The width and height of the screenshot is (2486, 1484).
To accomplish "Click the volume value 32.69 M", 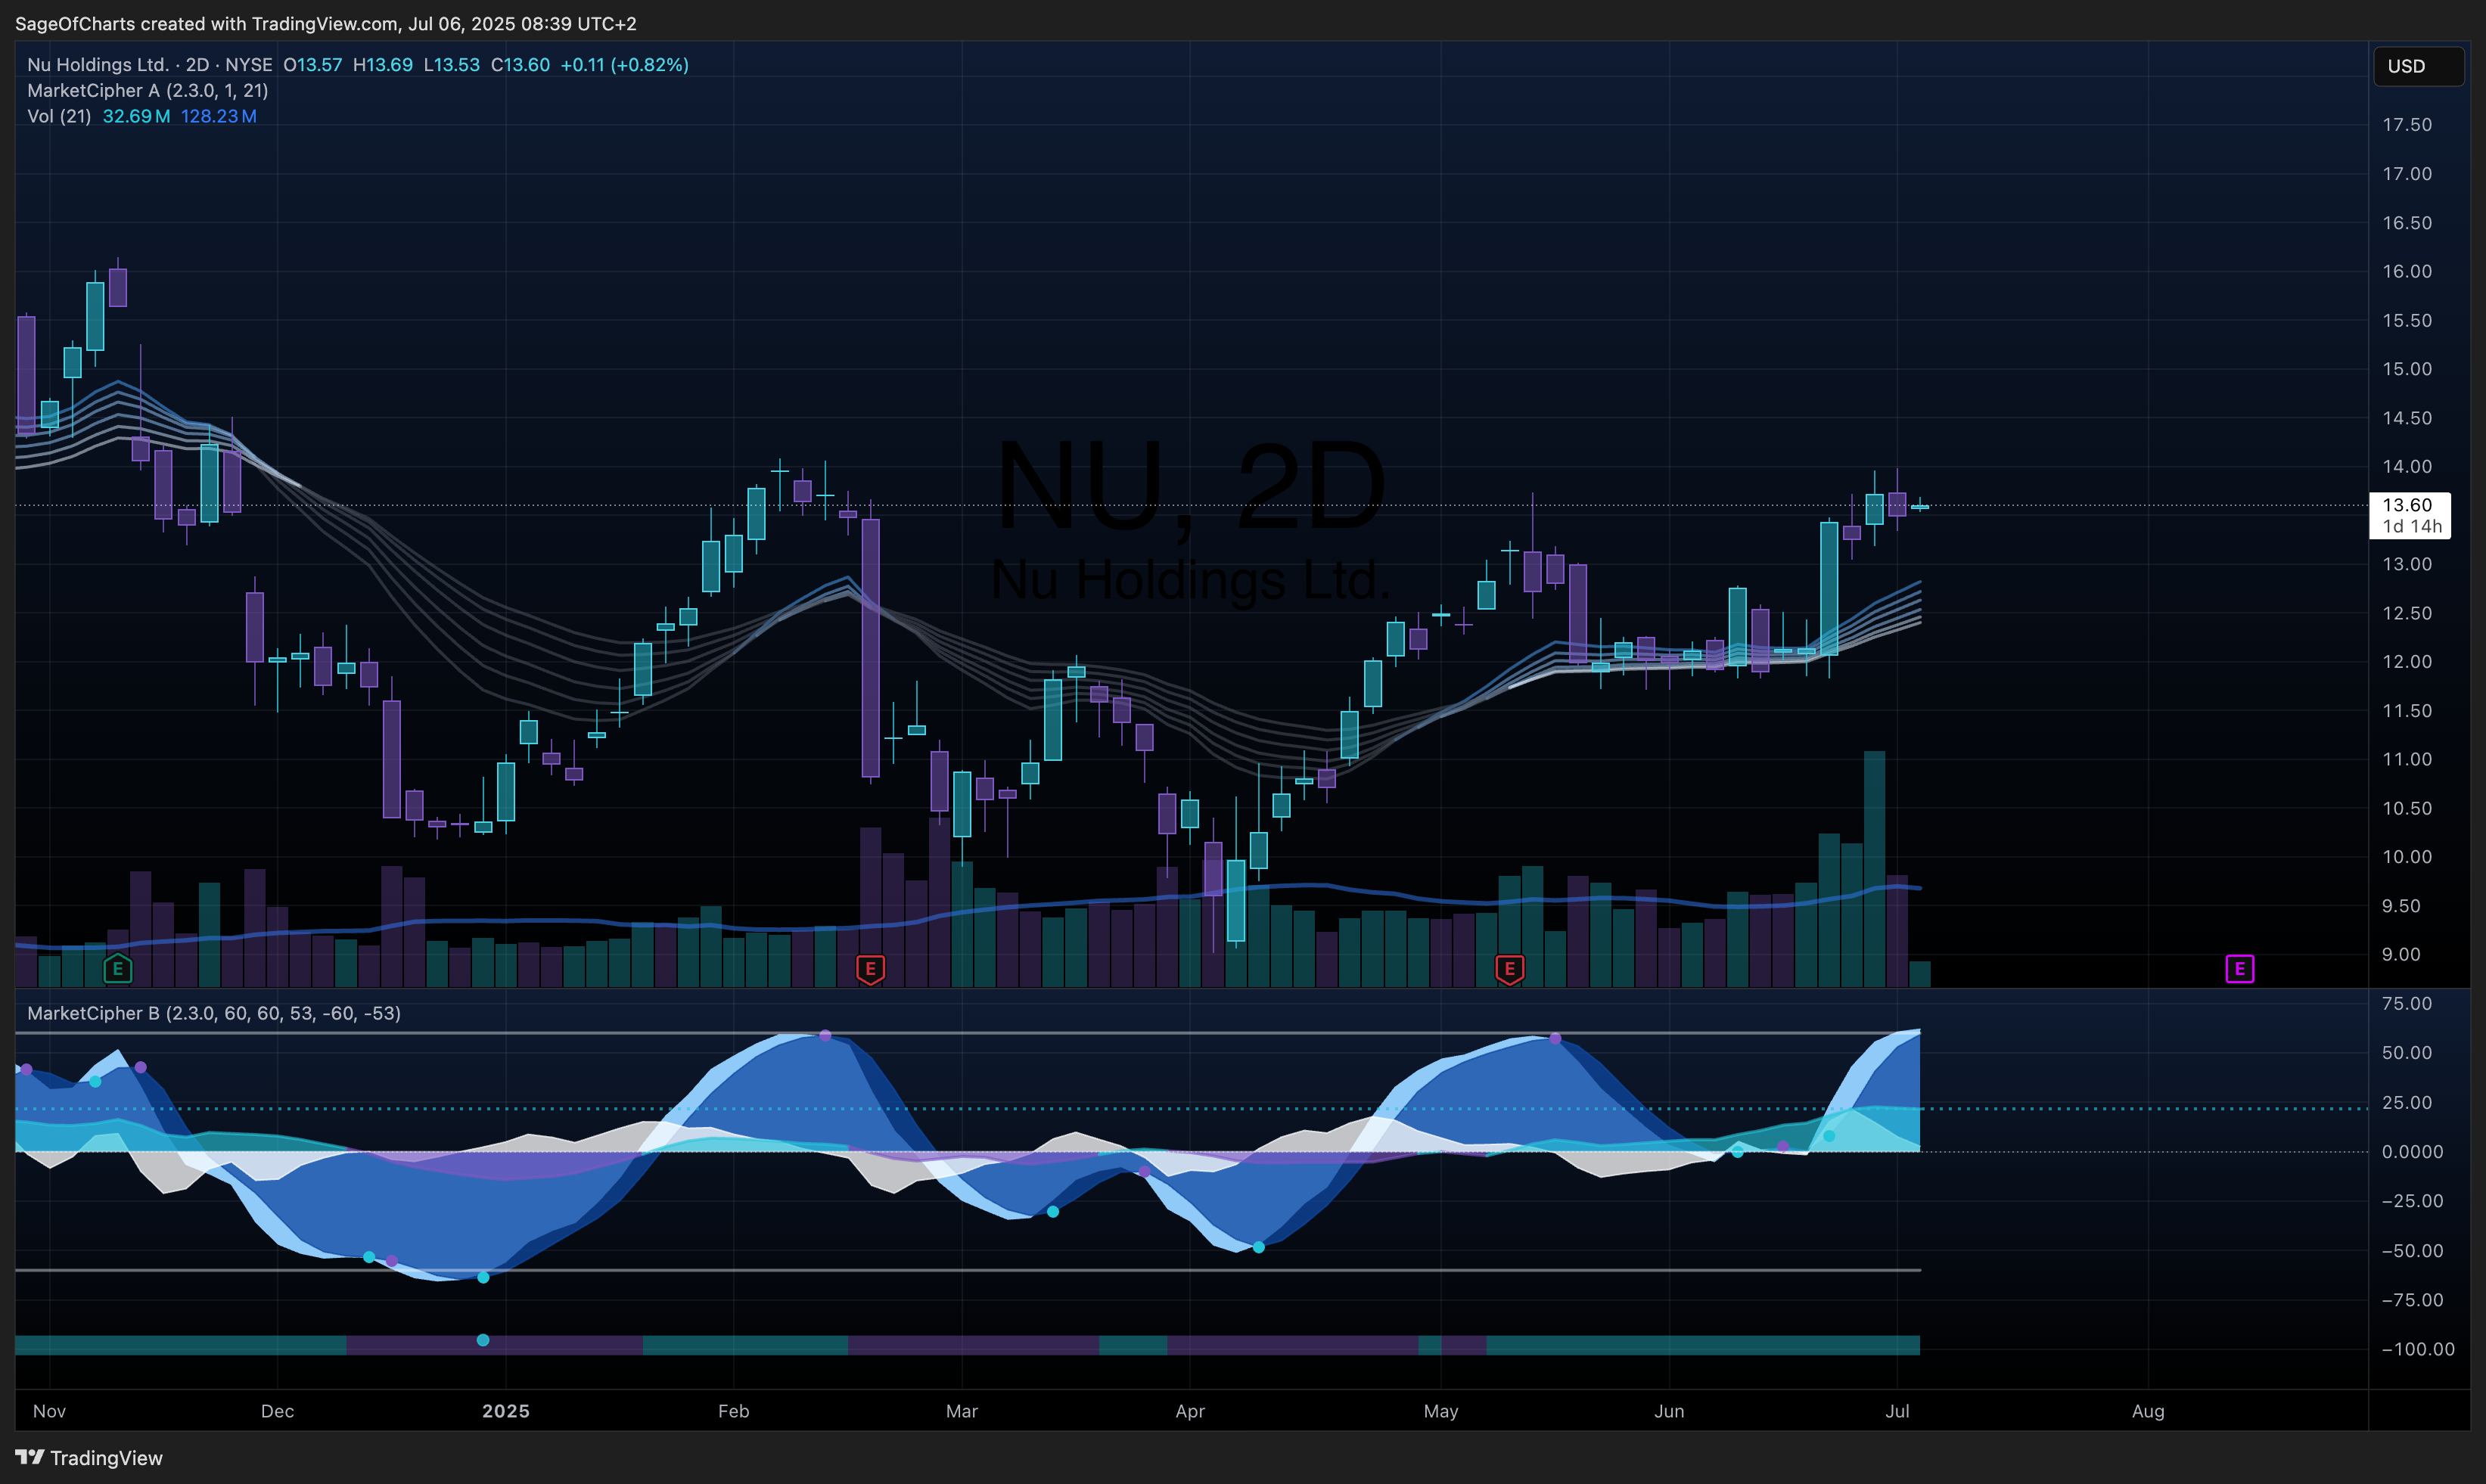I will click(136, 116).
